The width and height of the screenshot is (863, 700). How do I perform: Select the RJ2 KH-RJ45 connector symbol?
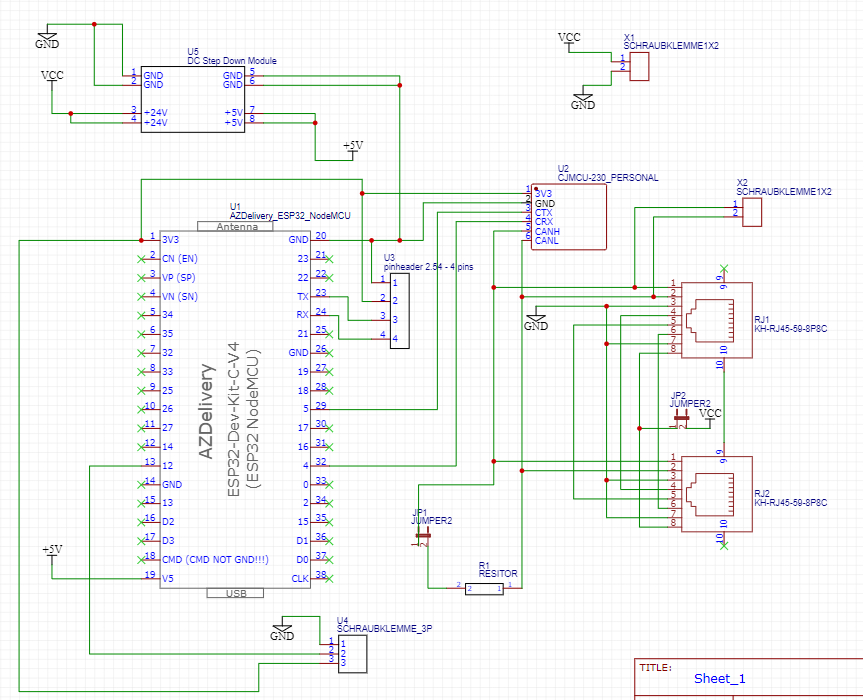tap(717, 494)
